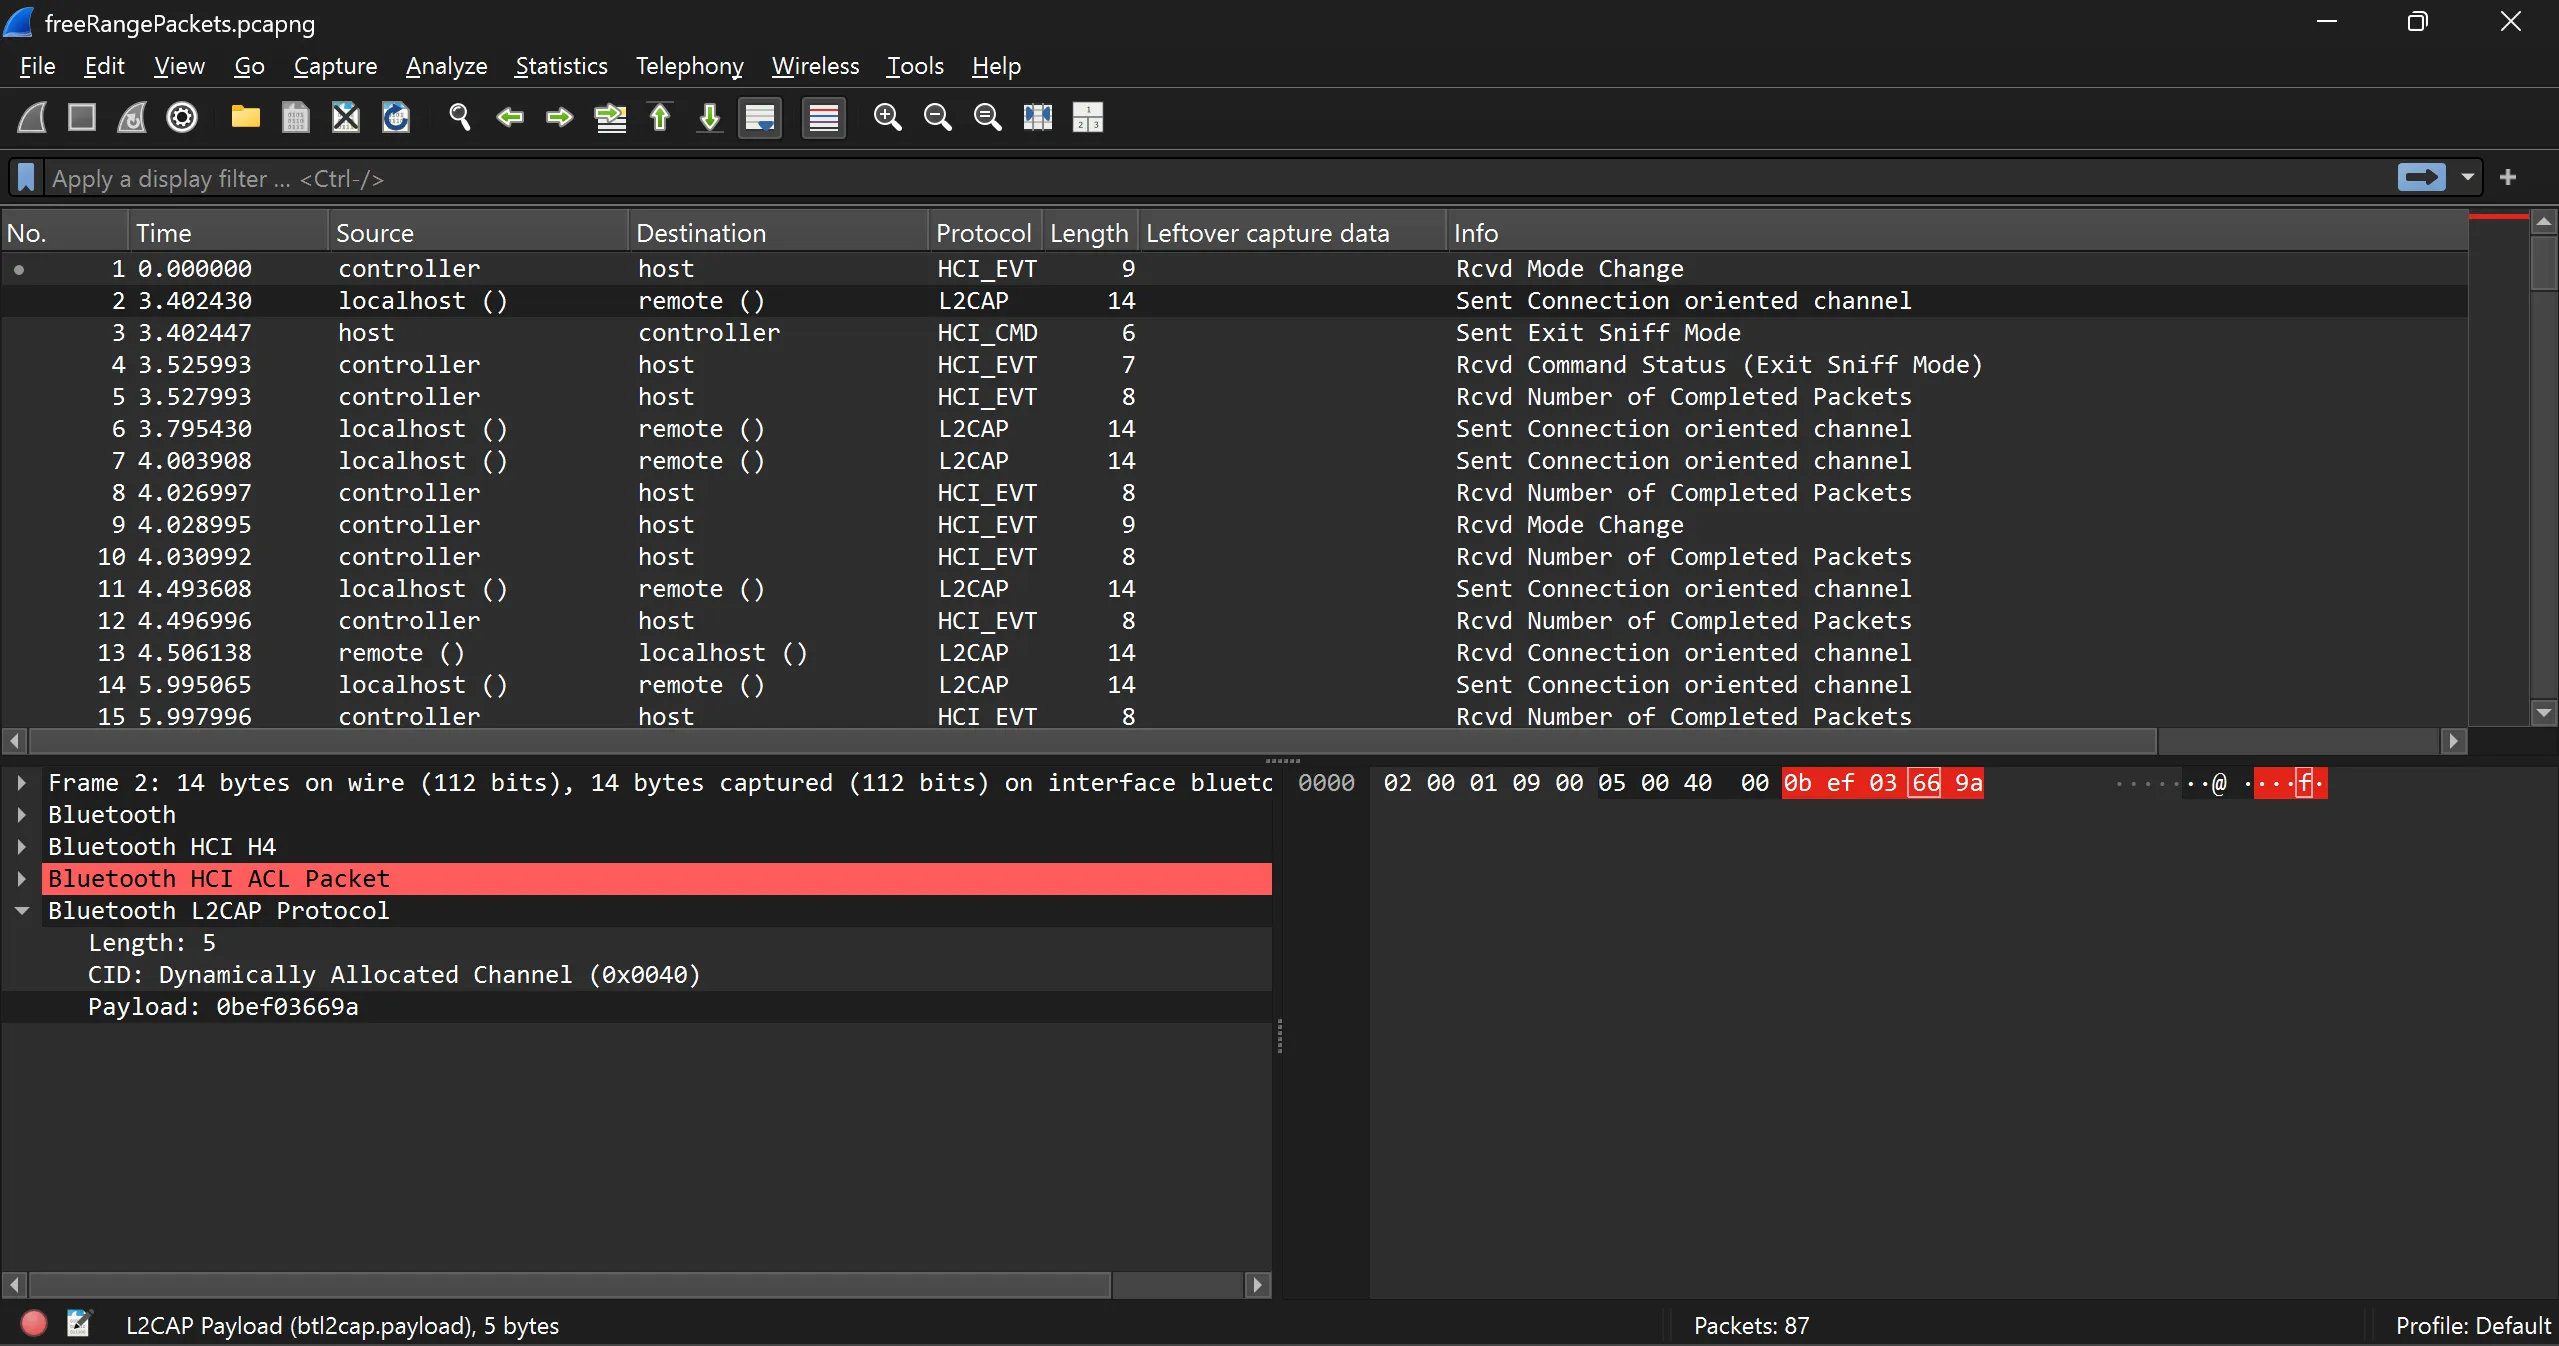
Task: Go to specified packet icon
Action: [610, 118]
